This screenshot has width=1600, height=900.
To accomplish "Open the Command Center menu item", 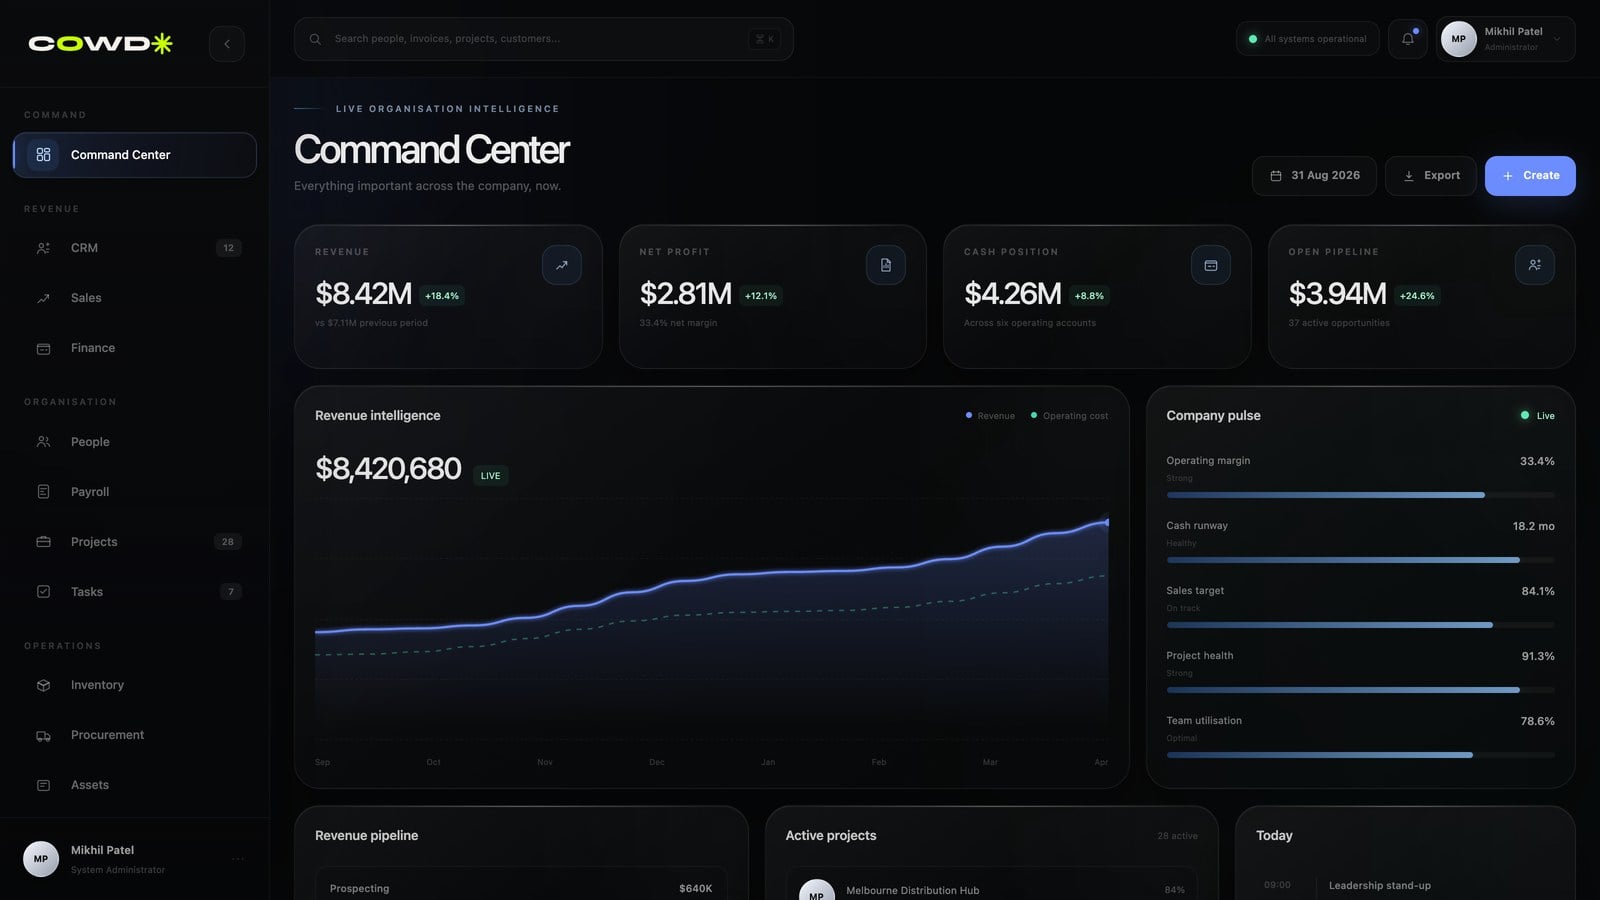I will [x=135, y=155].
